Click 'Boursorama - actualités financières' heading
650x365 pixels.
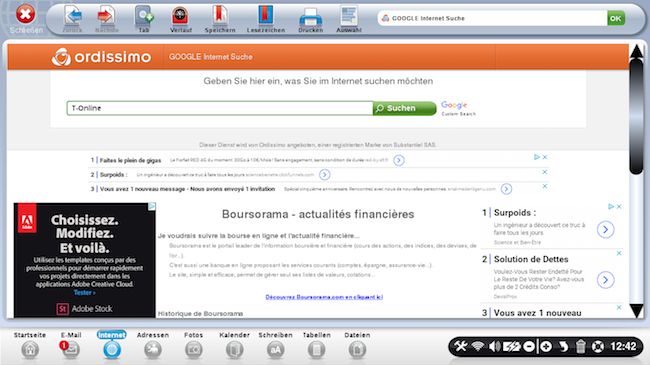pyautogui.click(x=318, y=214)
